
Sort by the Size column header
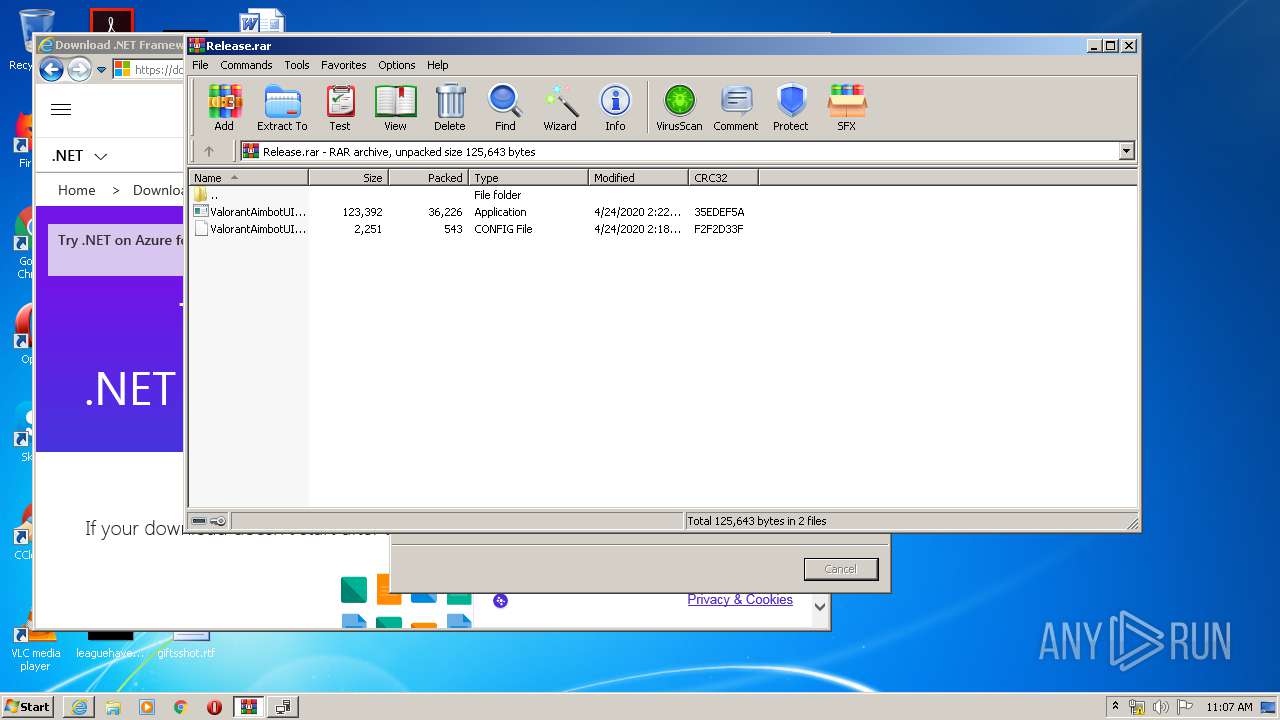click(x=348, y=178)
